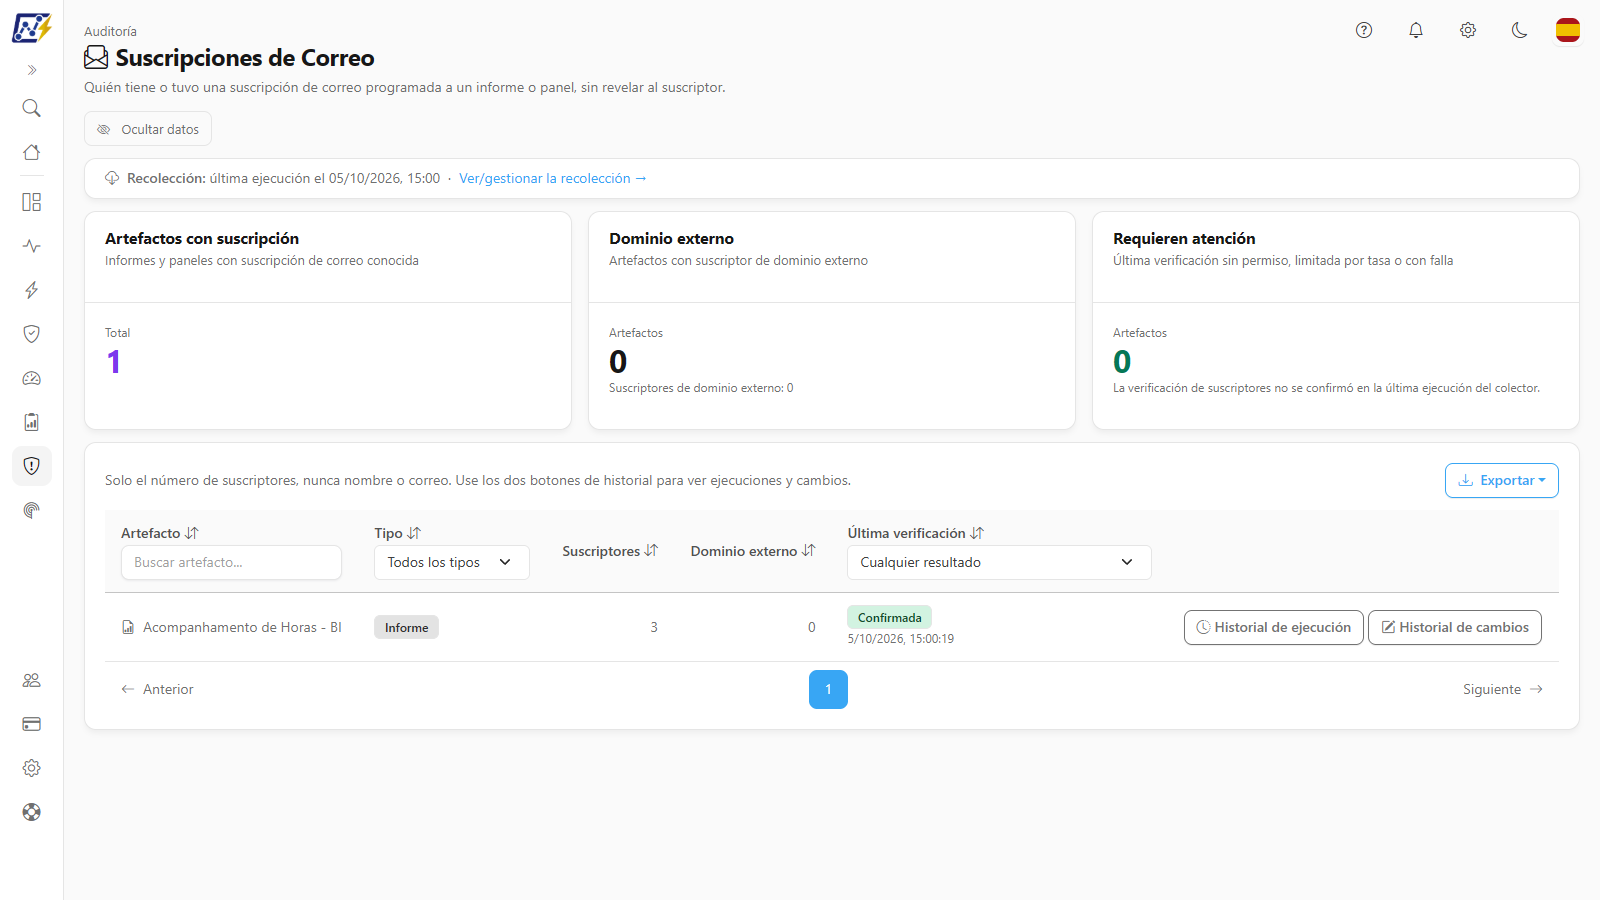
Task: Click the Informe type badge
Action: tap(406, 627)
